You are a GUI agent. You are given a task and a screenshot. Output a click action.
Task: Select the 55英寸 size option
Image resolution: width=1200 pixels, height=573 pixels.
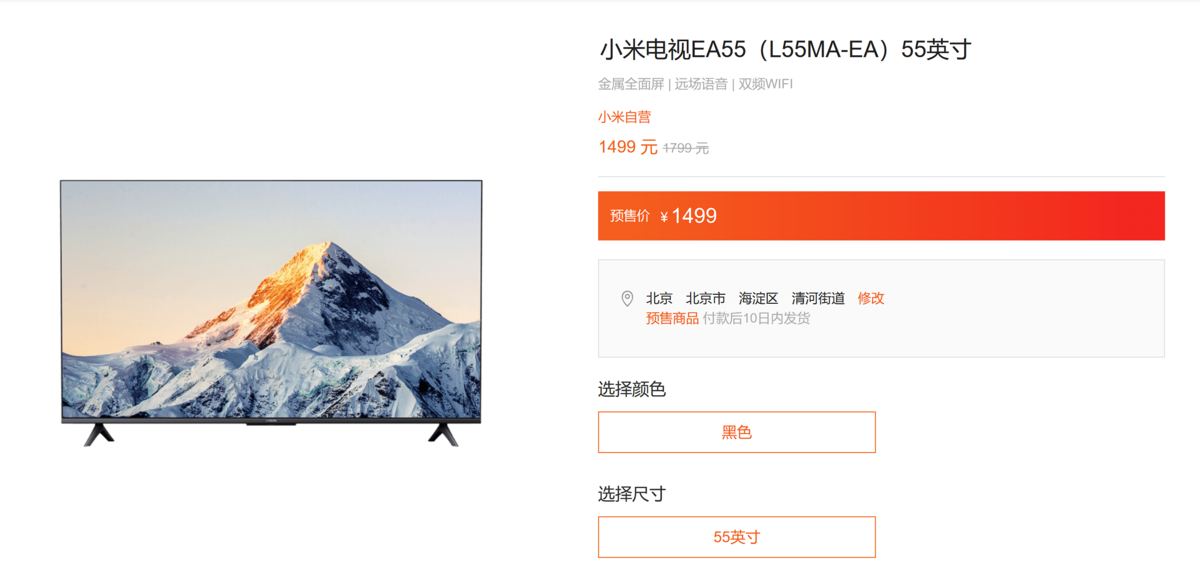tap(737, 537)
